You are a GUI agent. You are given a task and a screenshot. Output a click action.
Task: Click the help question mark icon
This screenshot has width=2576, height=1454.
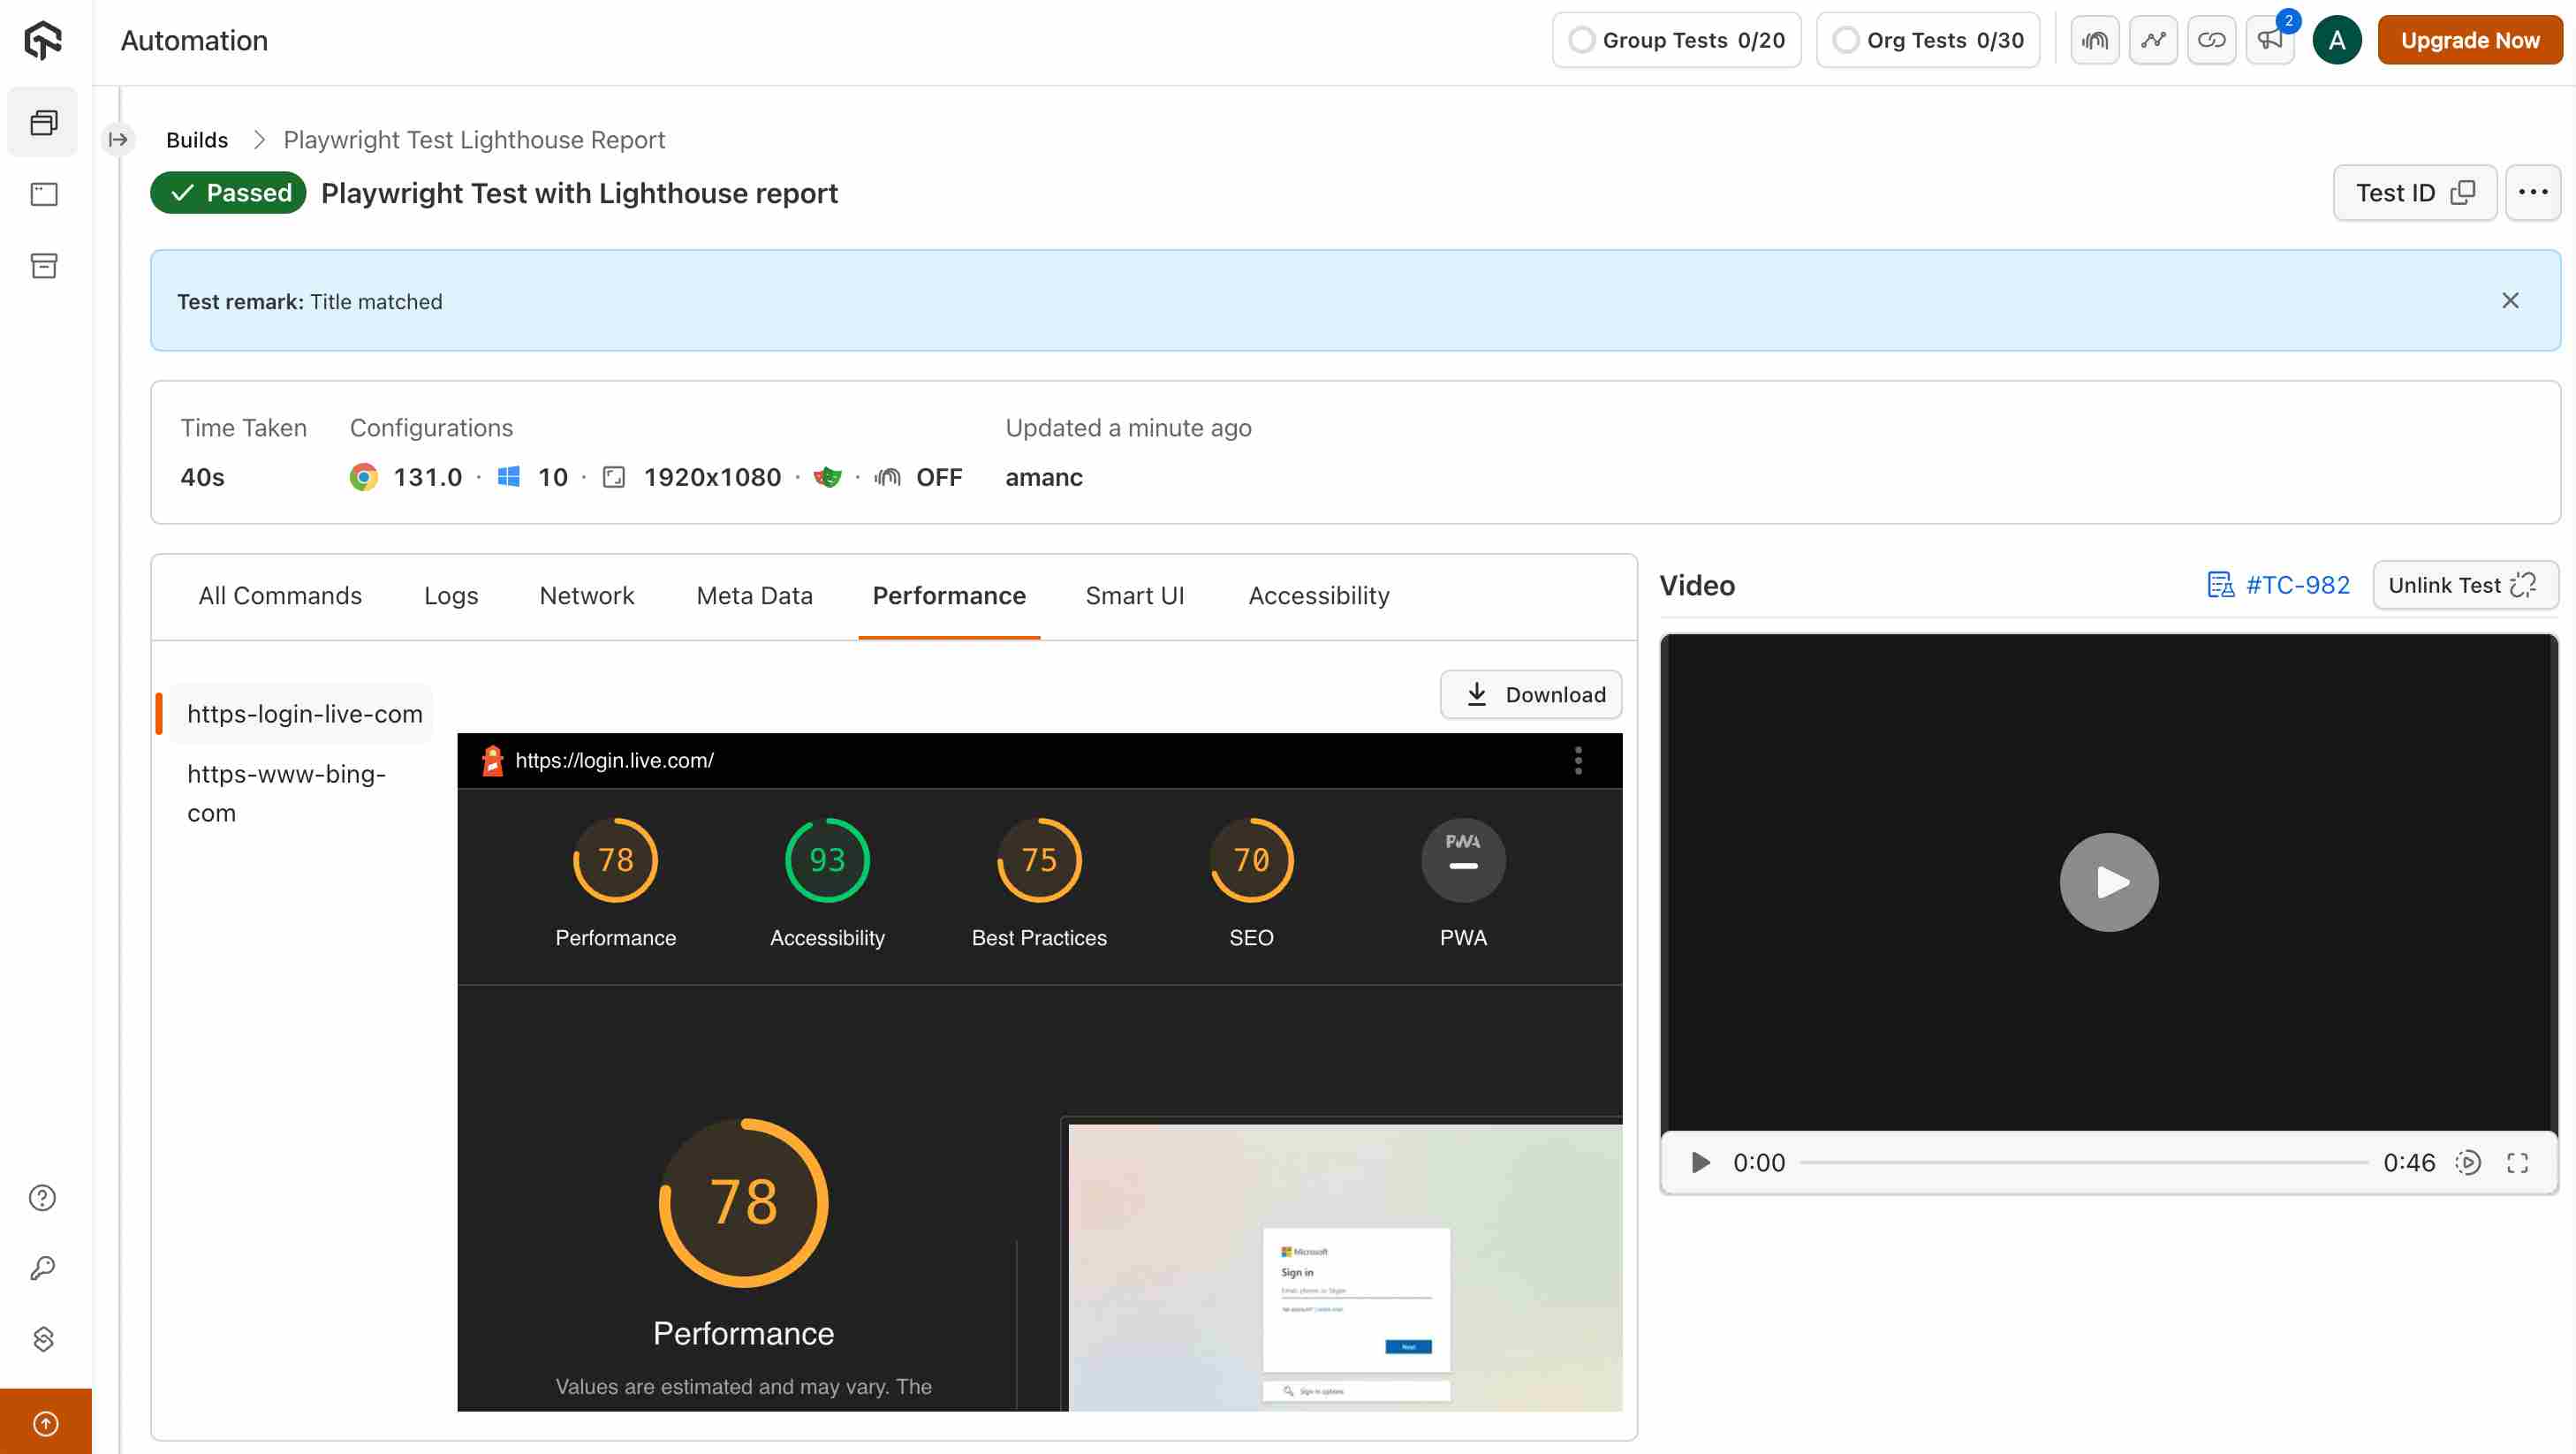point(43,1197)
